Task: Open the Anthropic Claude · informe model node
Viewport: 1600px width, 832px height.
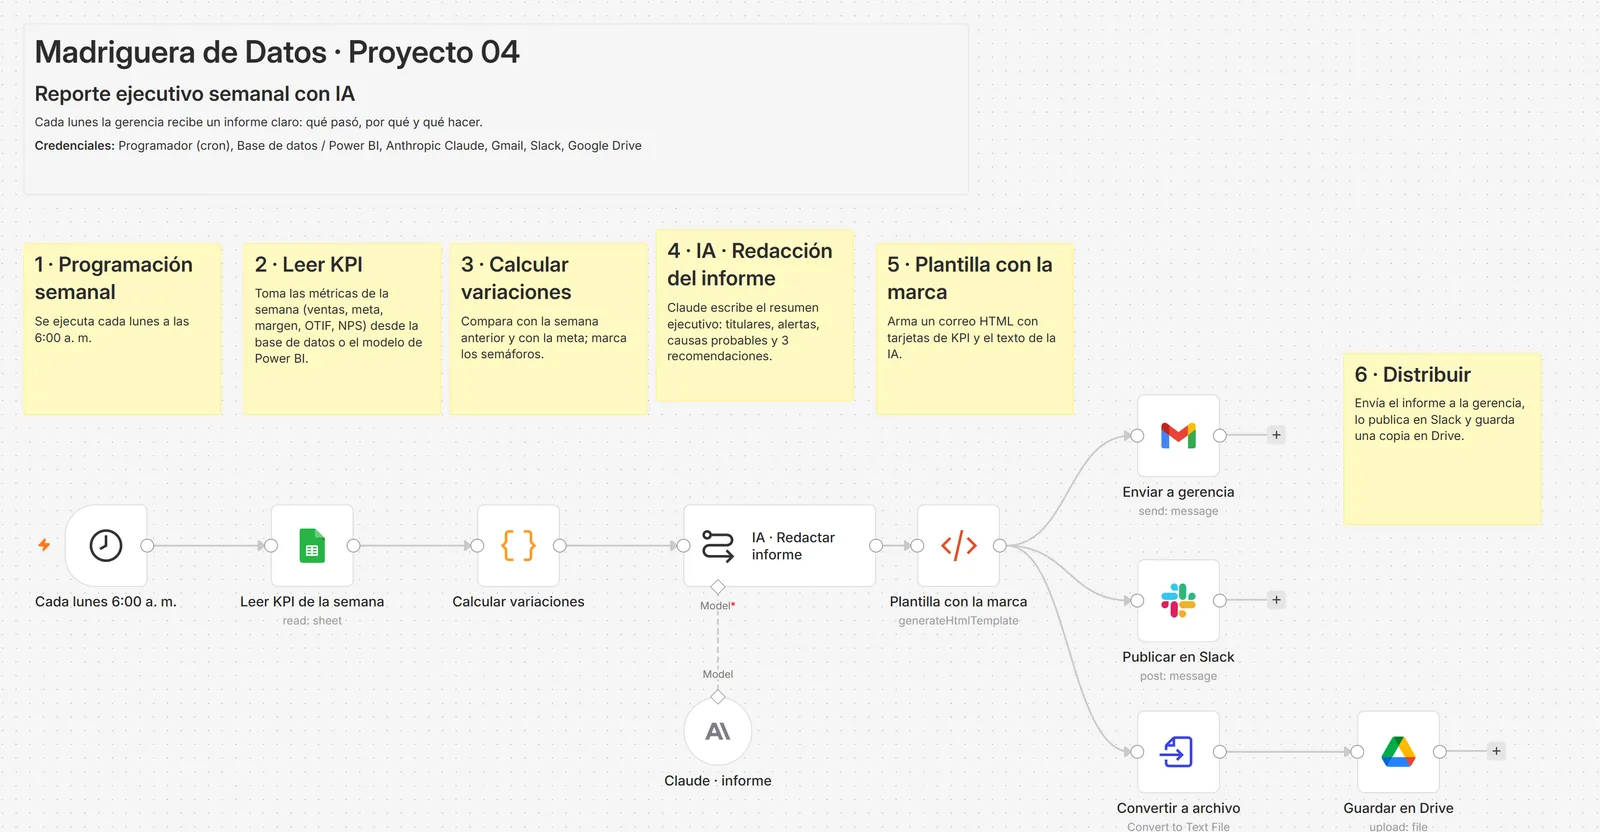Action: tap(718, 731)
